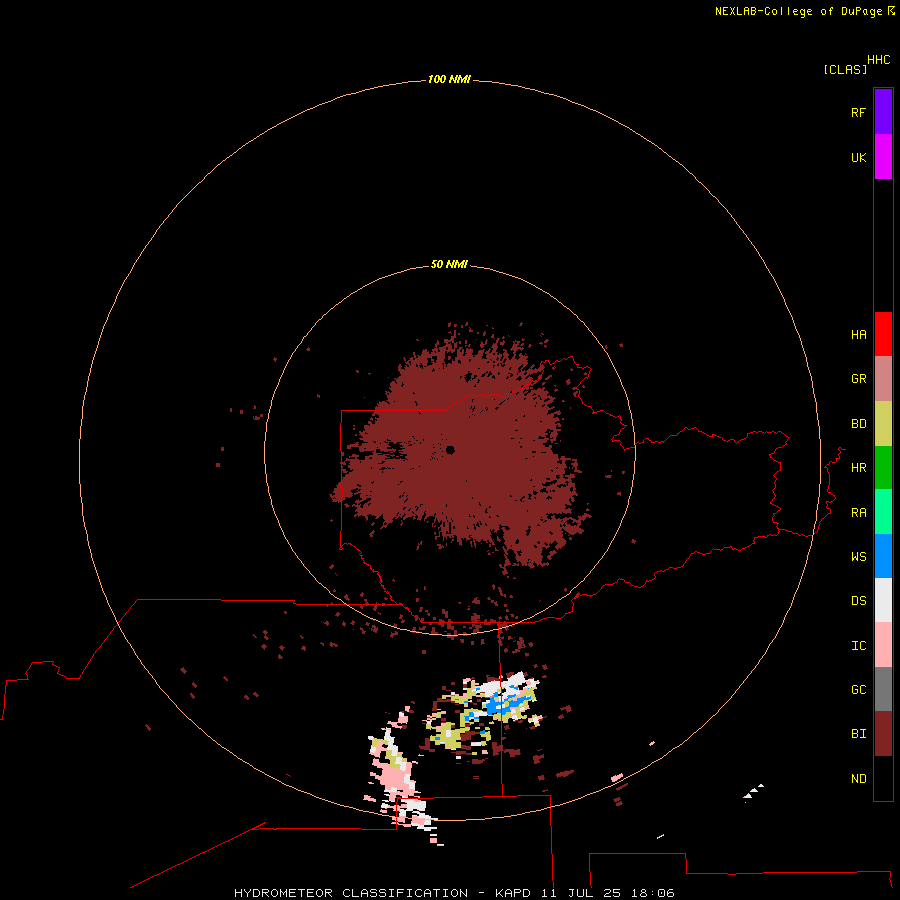
Task: Click the ND black legend color block
Action: tap(883, 778)
